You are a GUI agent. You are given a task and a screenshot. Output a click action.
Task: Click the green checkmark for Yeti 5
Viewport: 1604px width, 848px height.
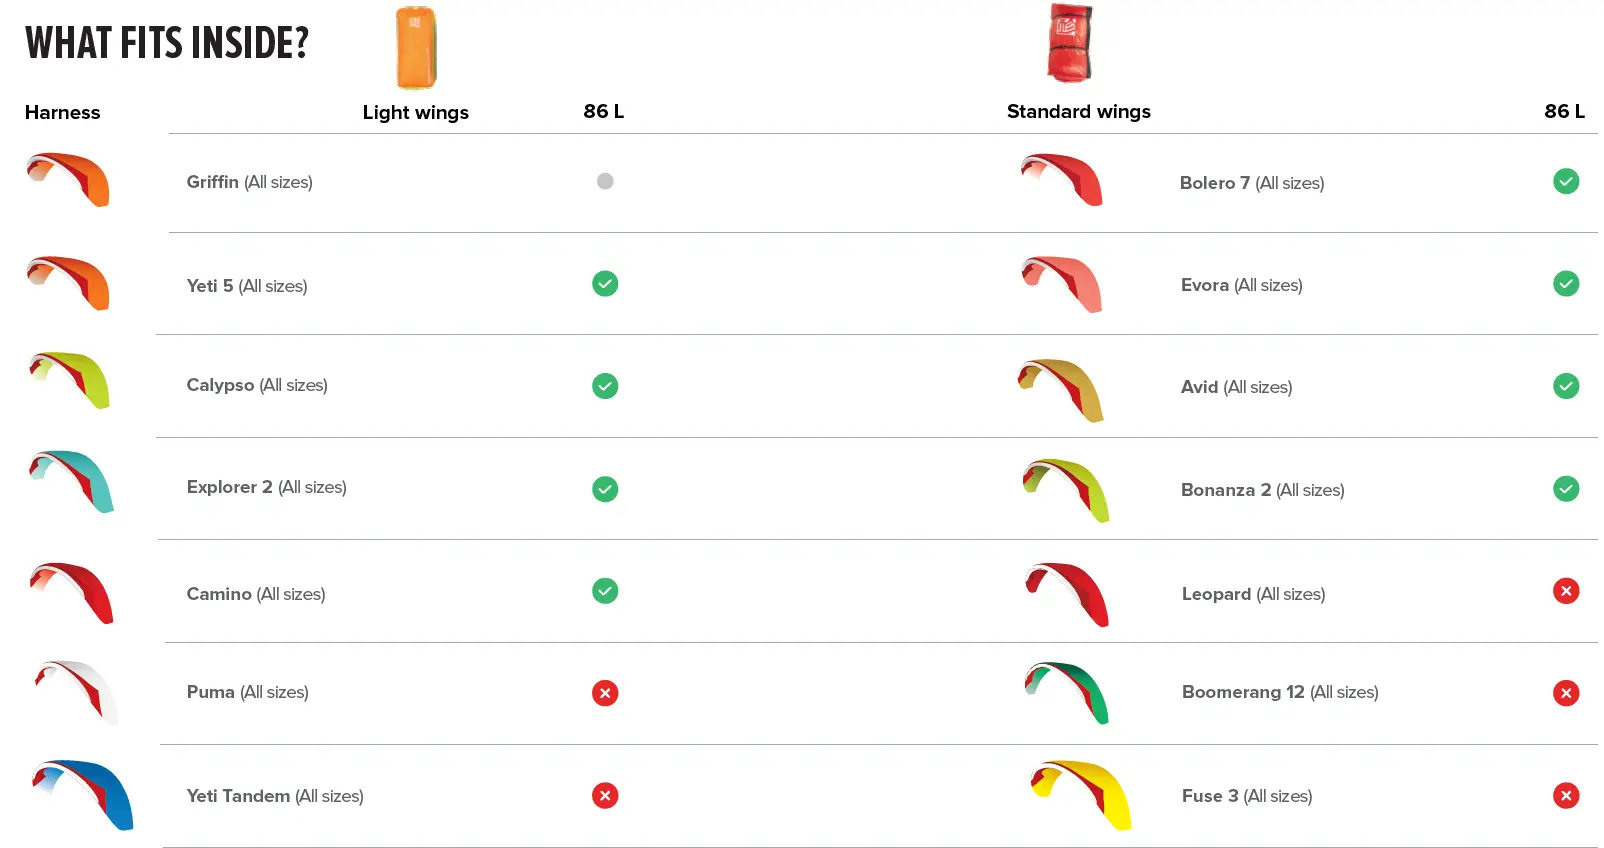[605, 284]
